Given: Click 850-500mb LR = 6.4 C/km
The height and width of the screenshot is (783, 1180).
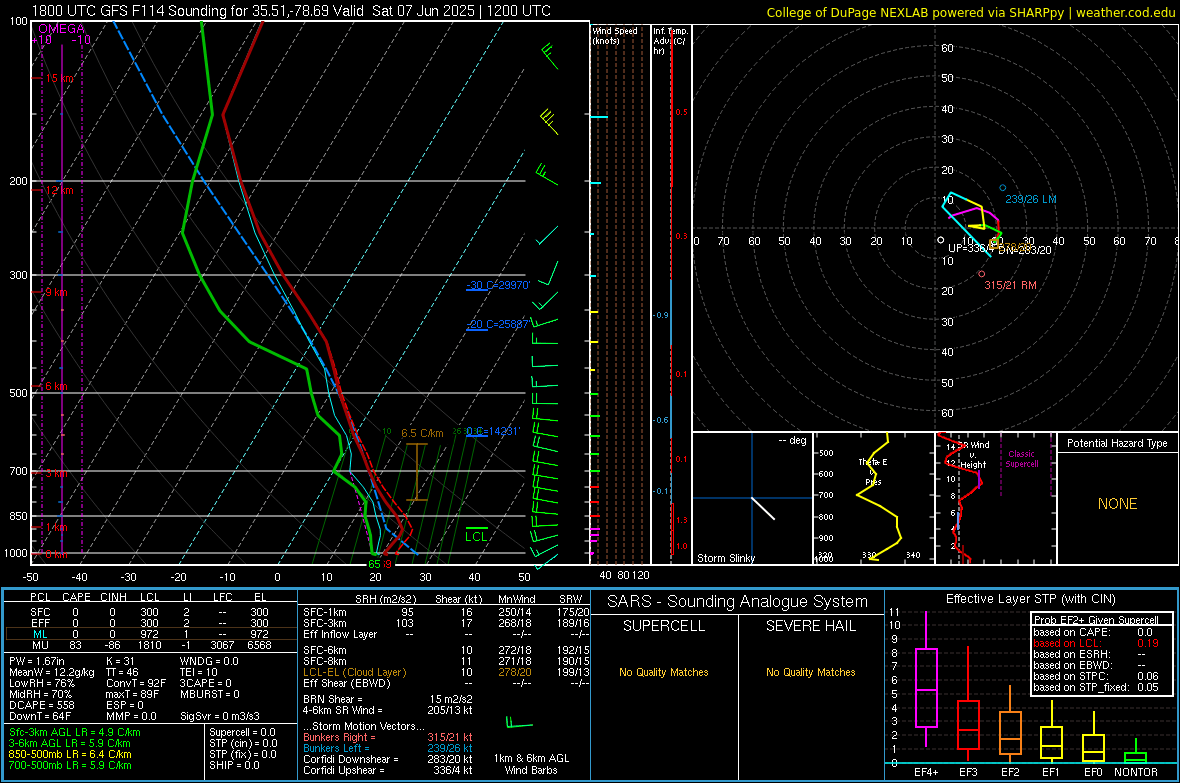Looking at the screenshot, I should coord(70,754).
